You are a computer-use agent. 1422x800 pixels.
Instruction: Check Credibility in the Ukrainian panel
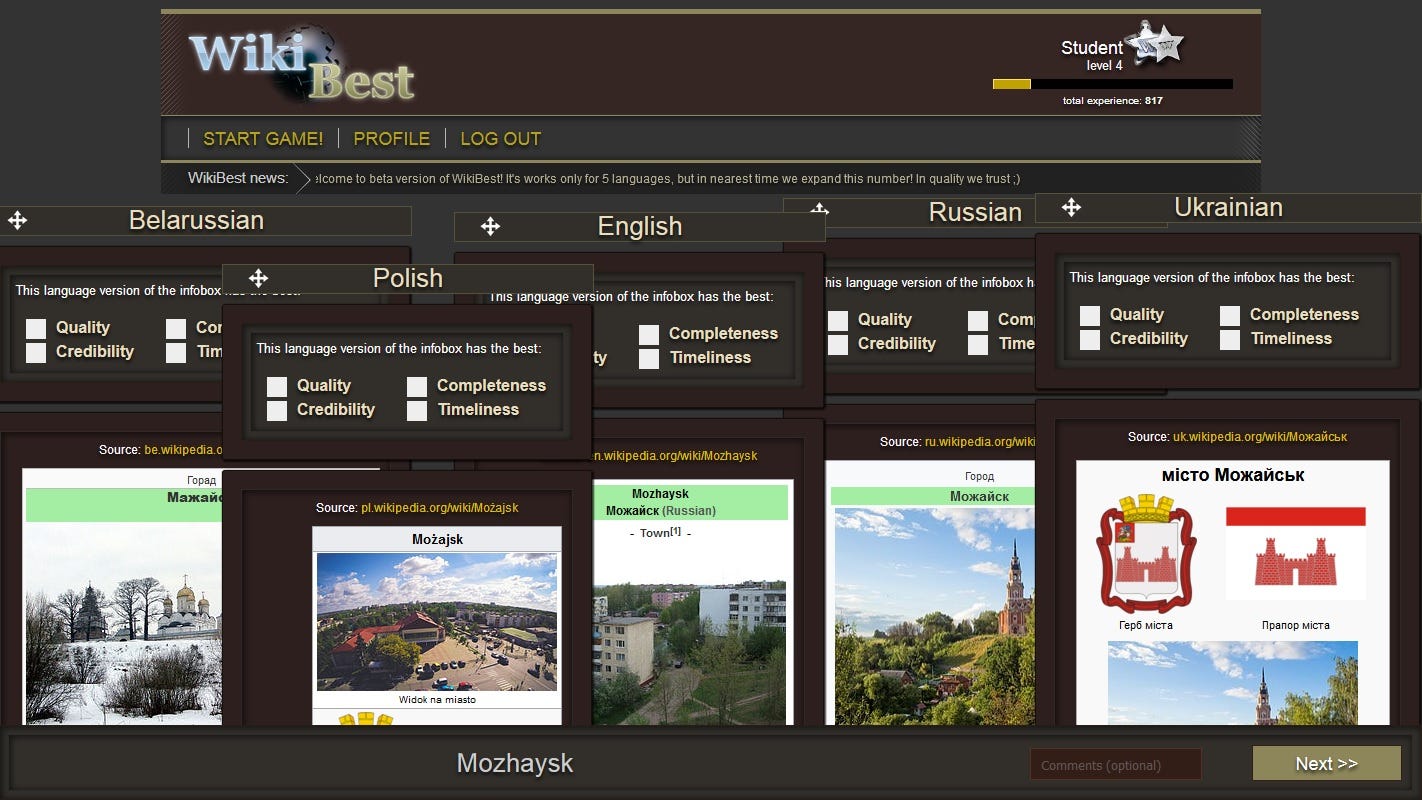(1090, 339)
